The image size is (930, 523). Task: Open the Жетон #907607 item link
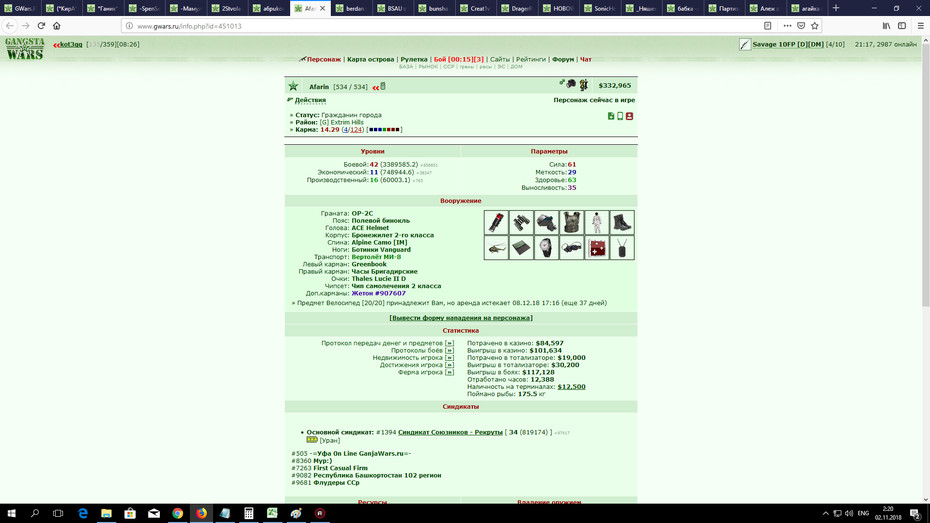click(378, 293)
